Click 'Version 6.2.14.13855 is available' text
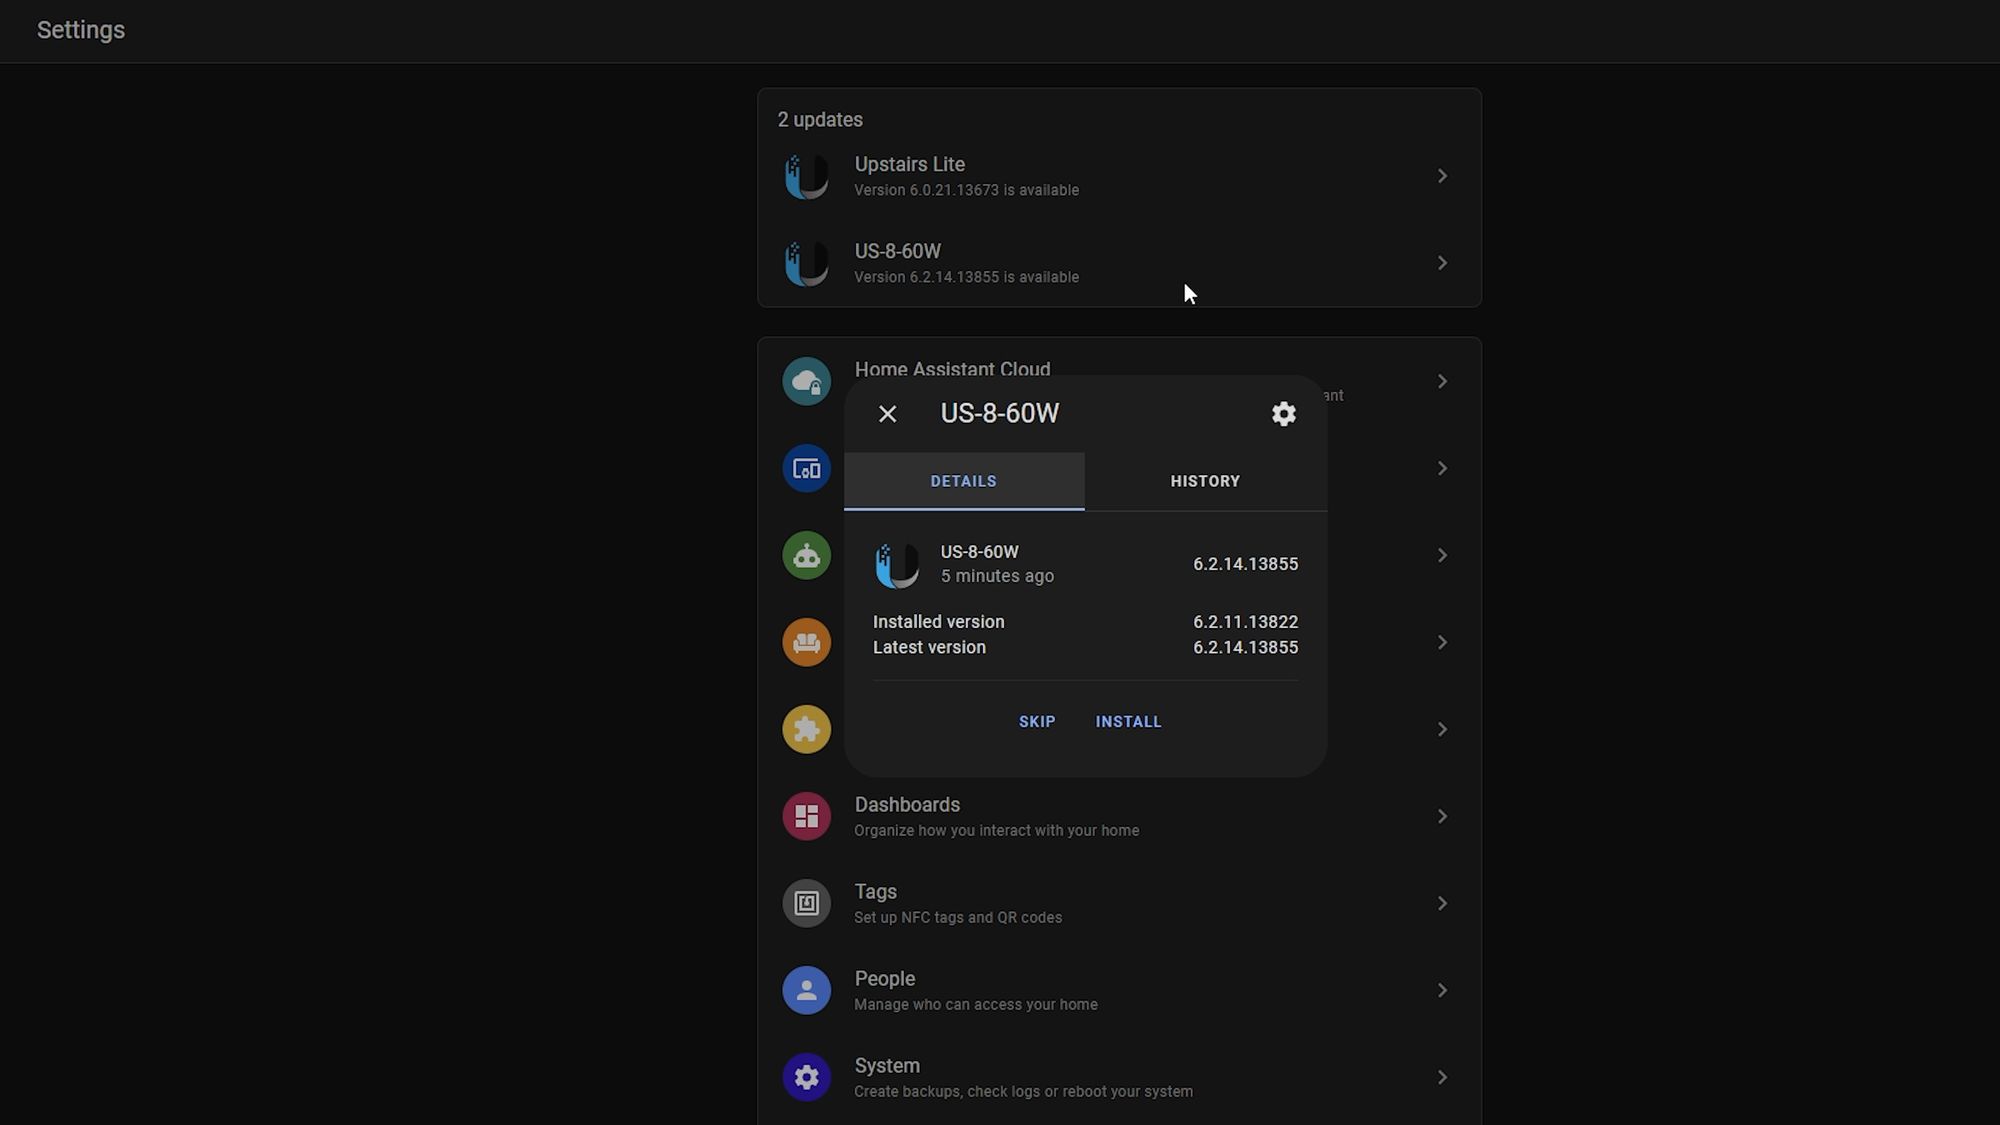Viewport: 2000px width, 1125px height. click(x=966, y=277)
